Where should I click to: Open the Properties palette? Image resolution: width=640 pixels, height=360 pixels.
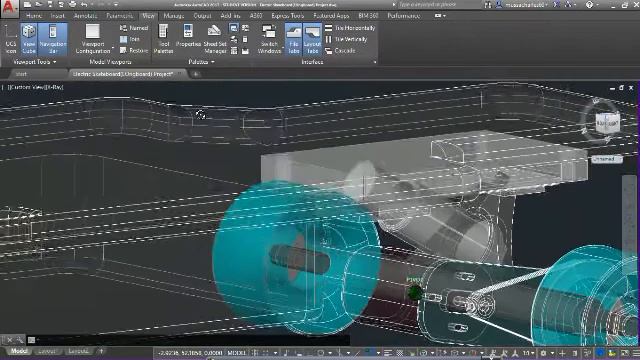(188, 37)
